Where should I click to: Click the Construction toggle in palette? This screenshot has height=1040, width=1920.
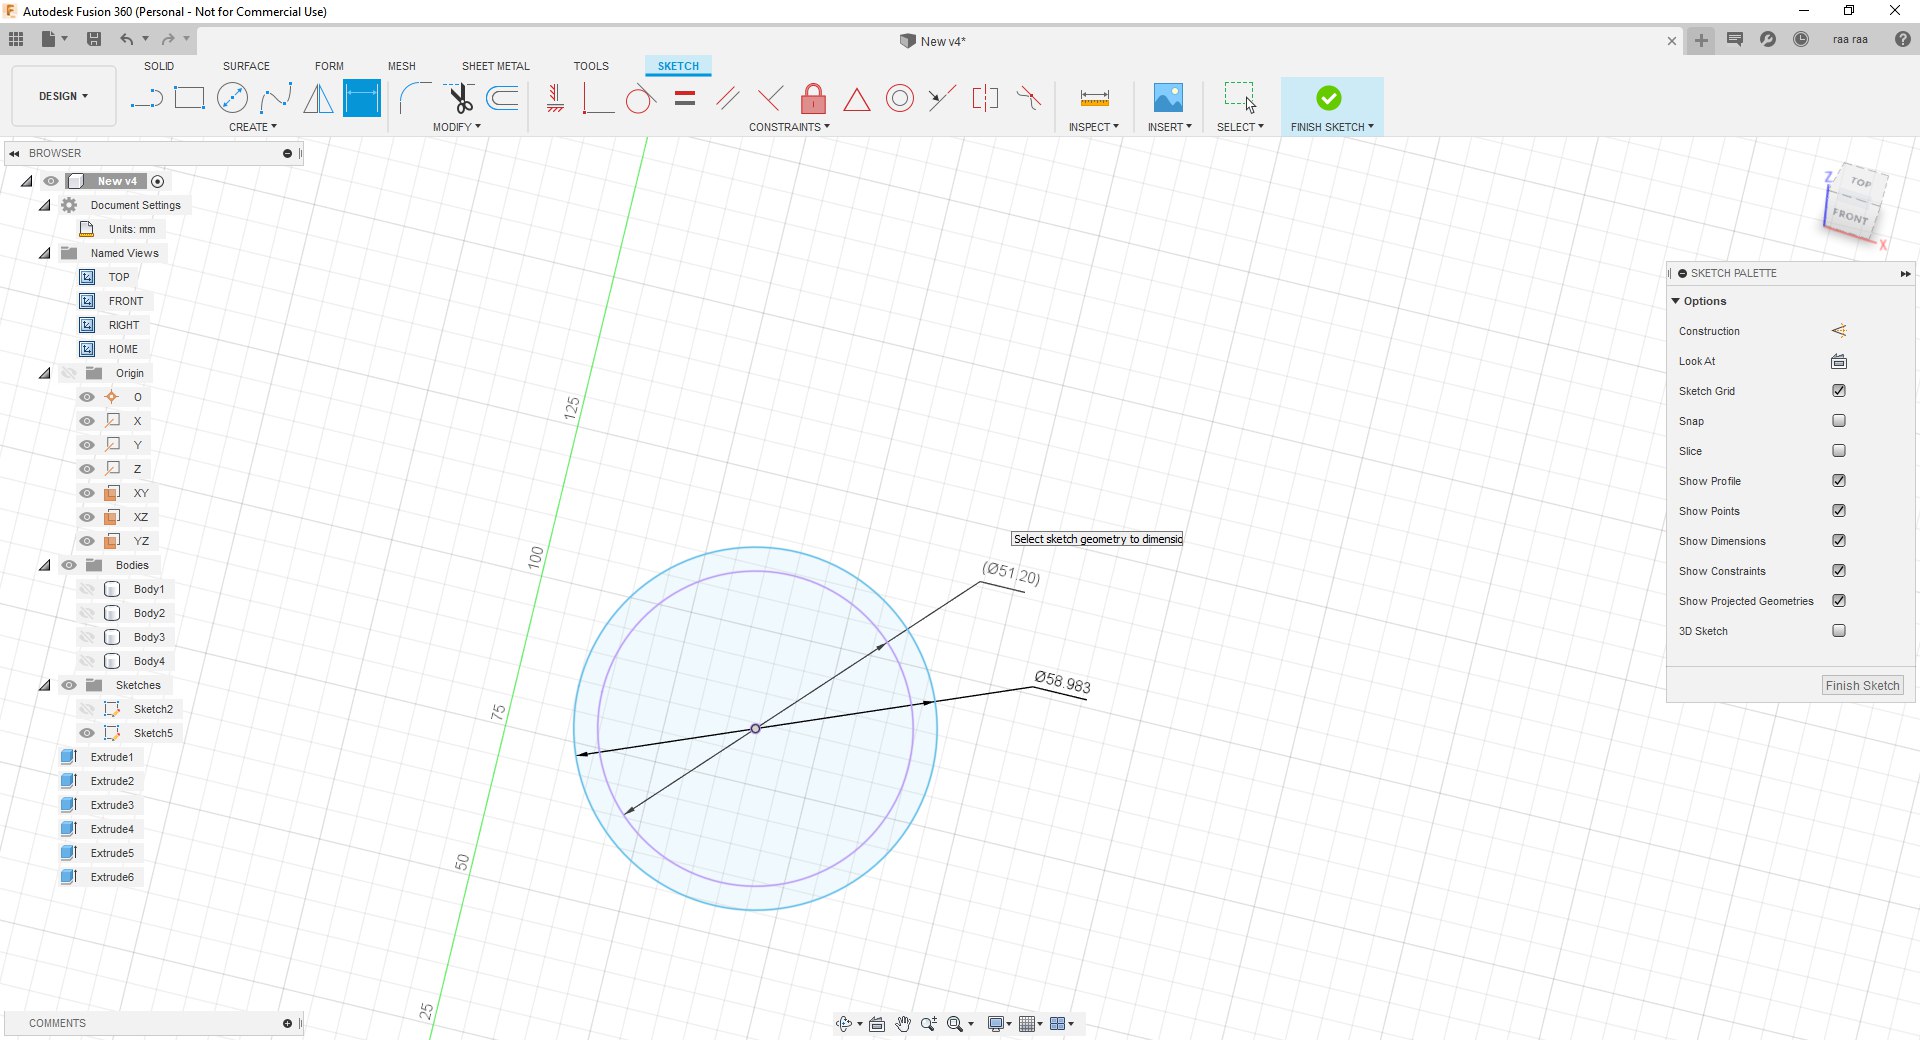point(1838,331)
